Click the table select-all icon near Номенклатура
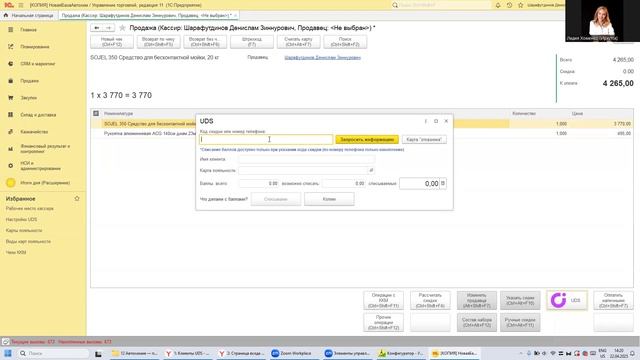This screenshot has width=640, height=360. [96, 113]
